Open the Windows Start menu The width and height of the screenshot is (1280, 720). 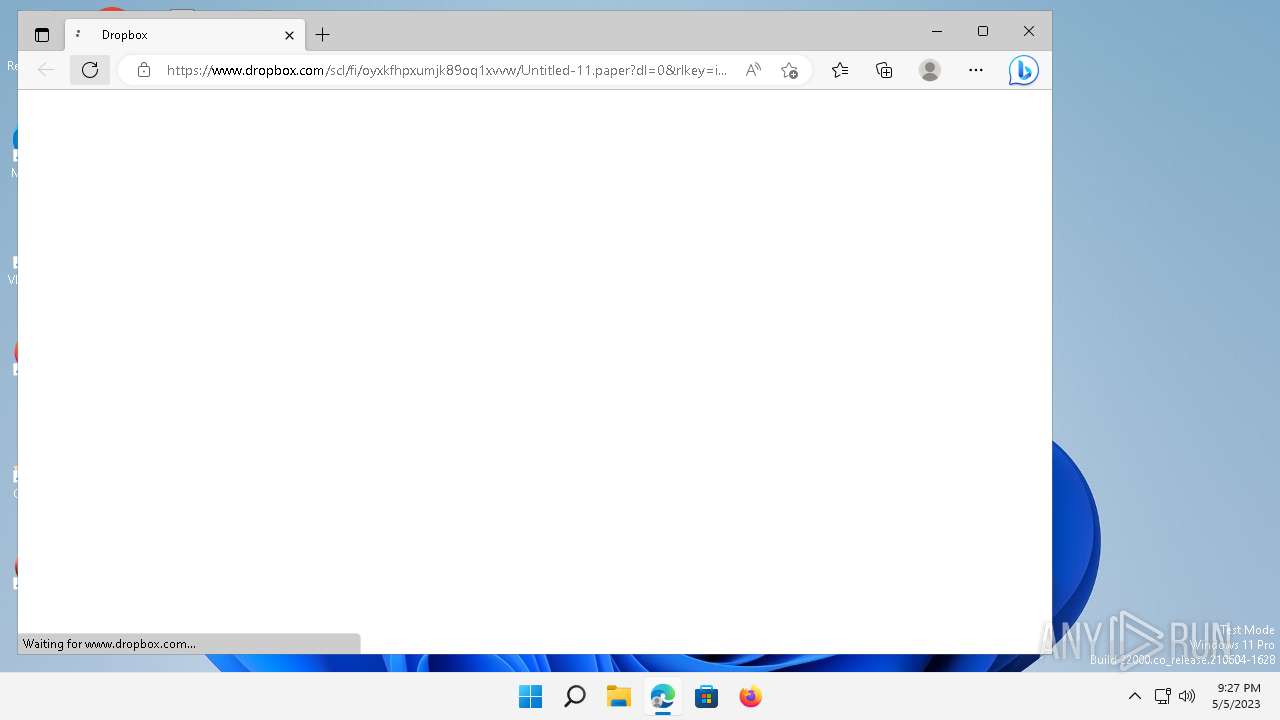tap(530, 696)
